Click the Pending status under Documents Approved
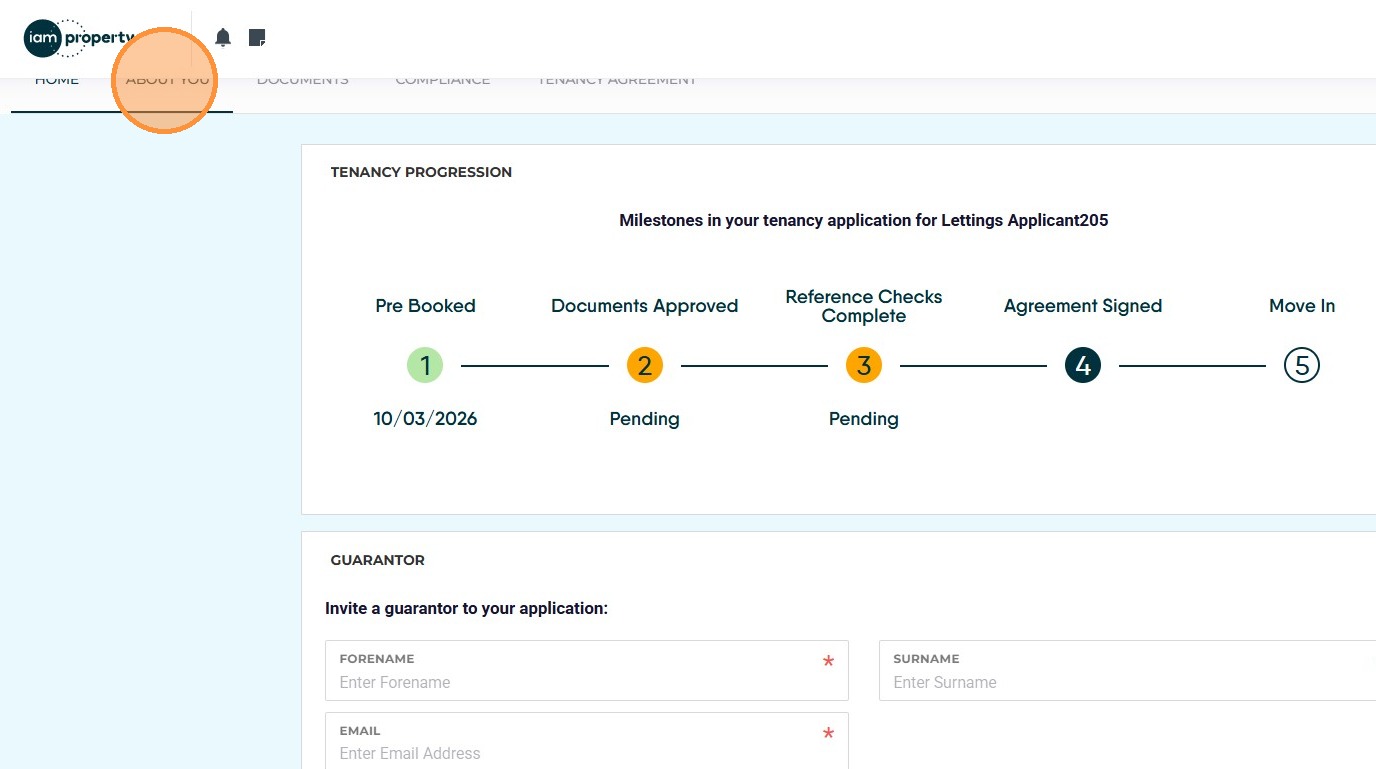This screenshot has width=1376, height=769. click(644, 419)
